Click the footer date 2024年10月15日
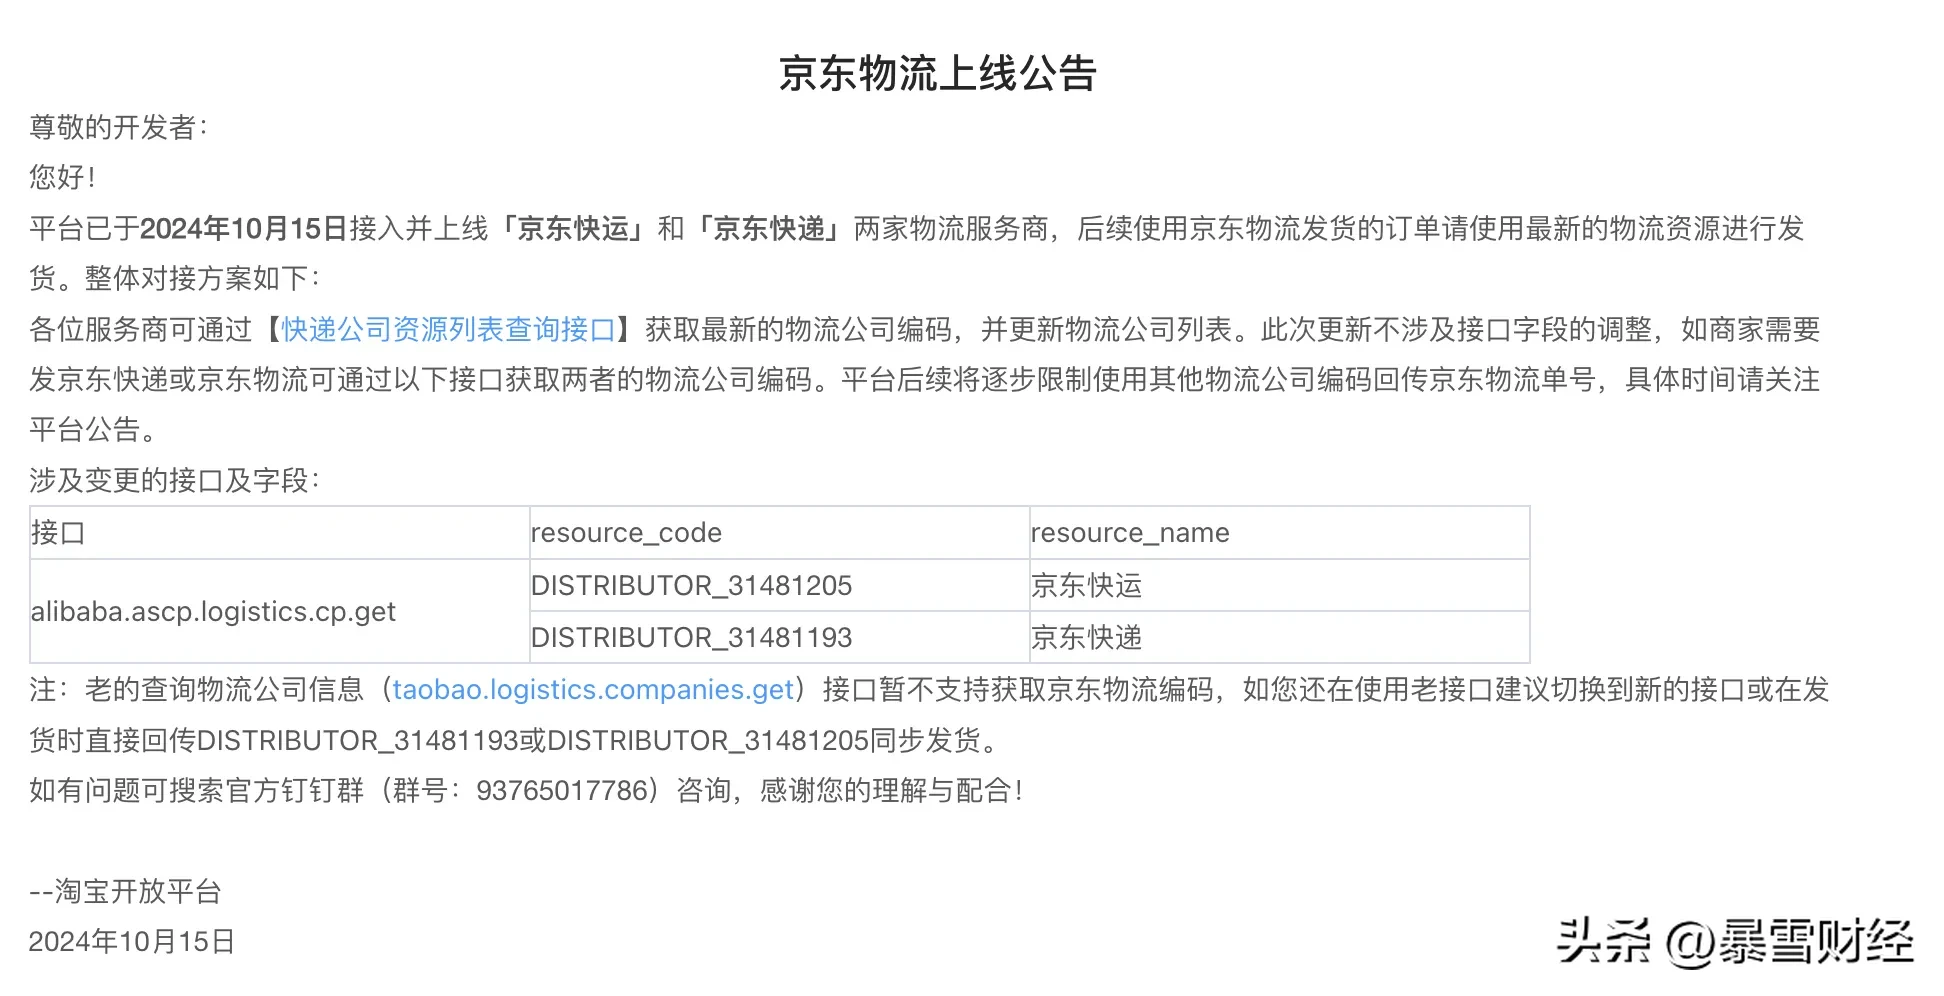 pyautogui.click(x=131, y=942)
